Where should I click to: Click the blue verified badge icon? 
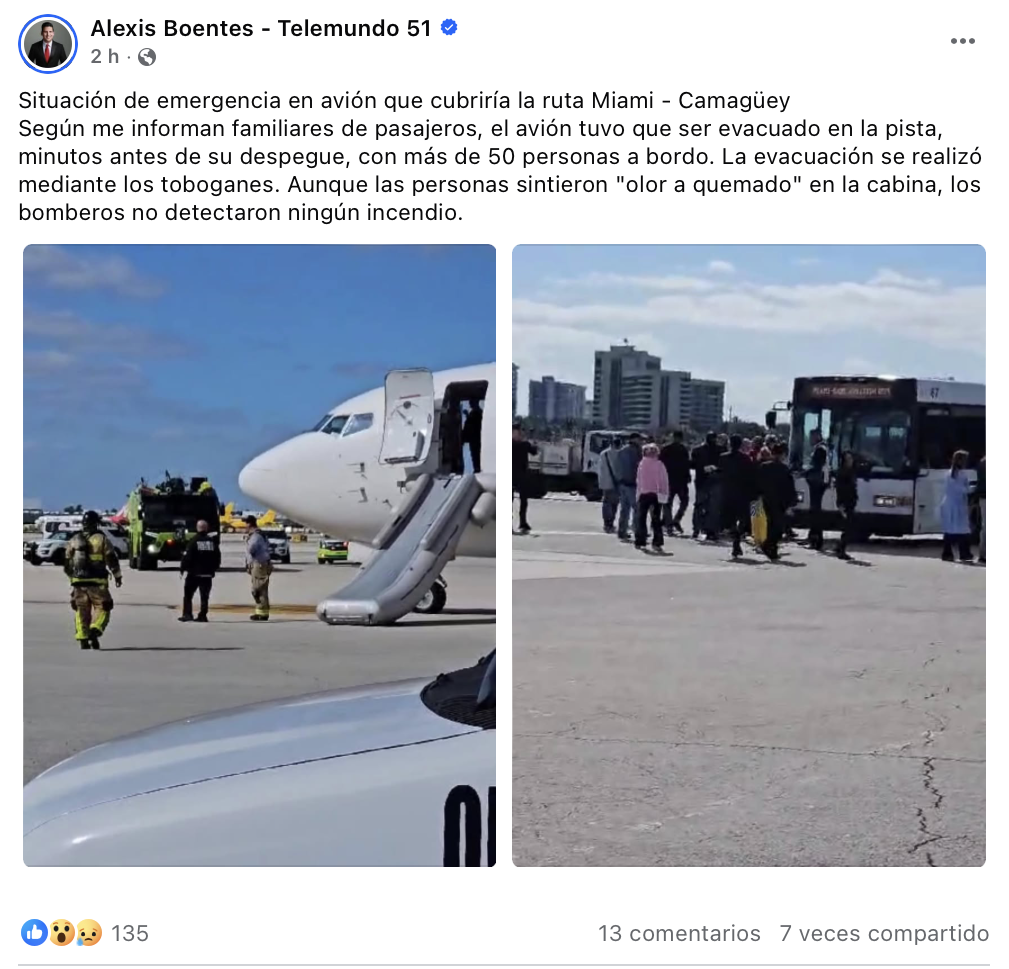pos(449,27)
